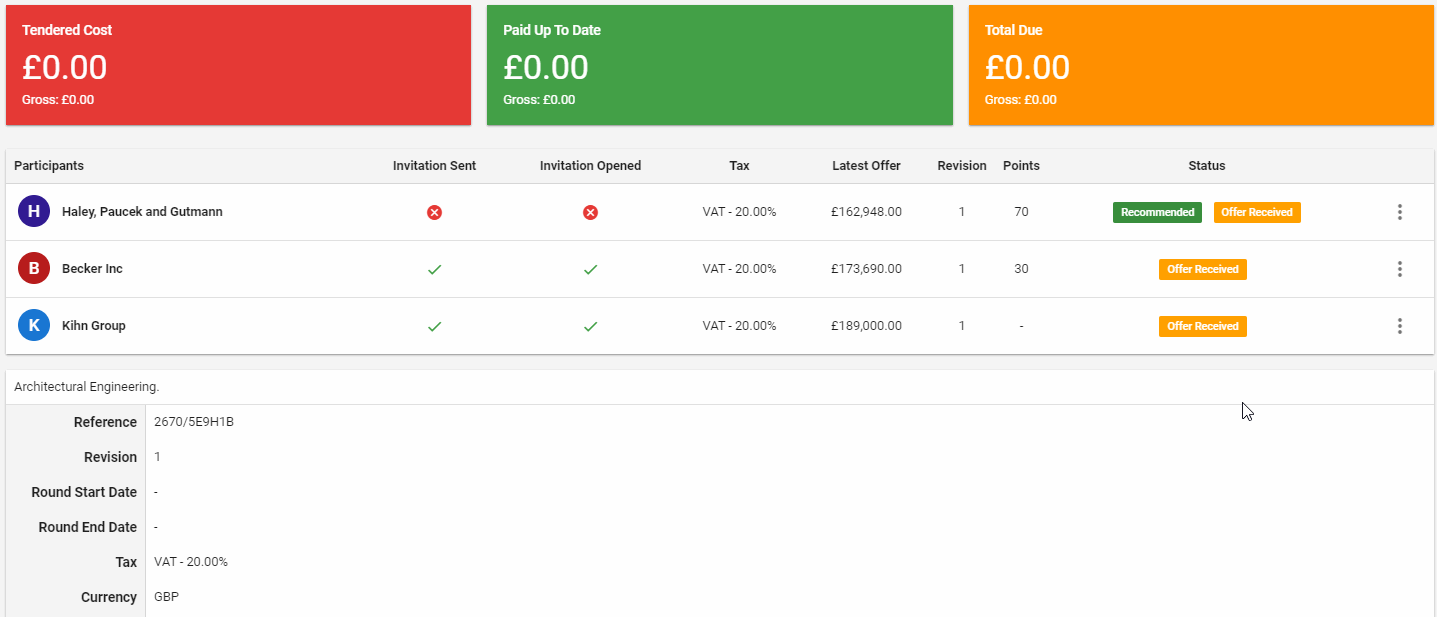
Task: Select the Status column header
Action: [1206, 166]
